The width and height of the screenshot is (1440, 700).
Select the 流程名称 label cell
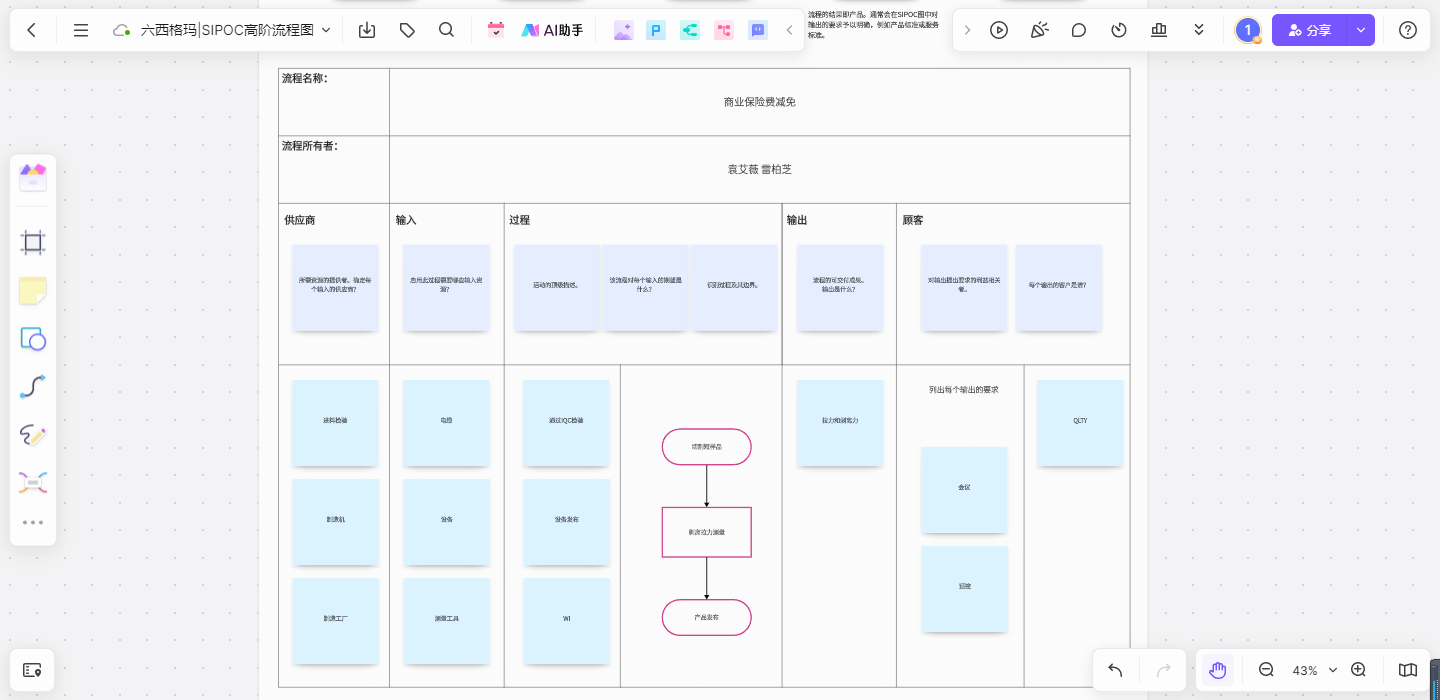tap(334, 102)
